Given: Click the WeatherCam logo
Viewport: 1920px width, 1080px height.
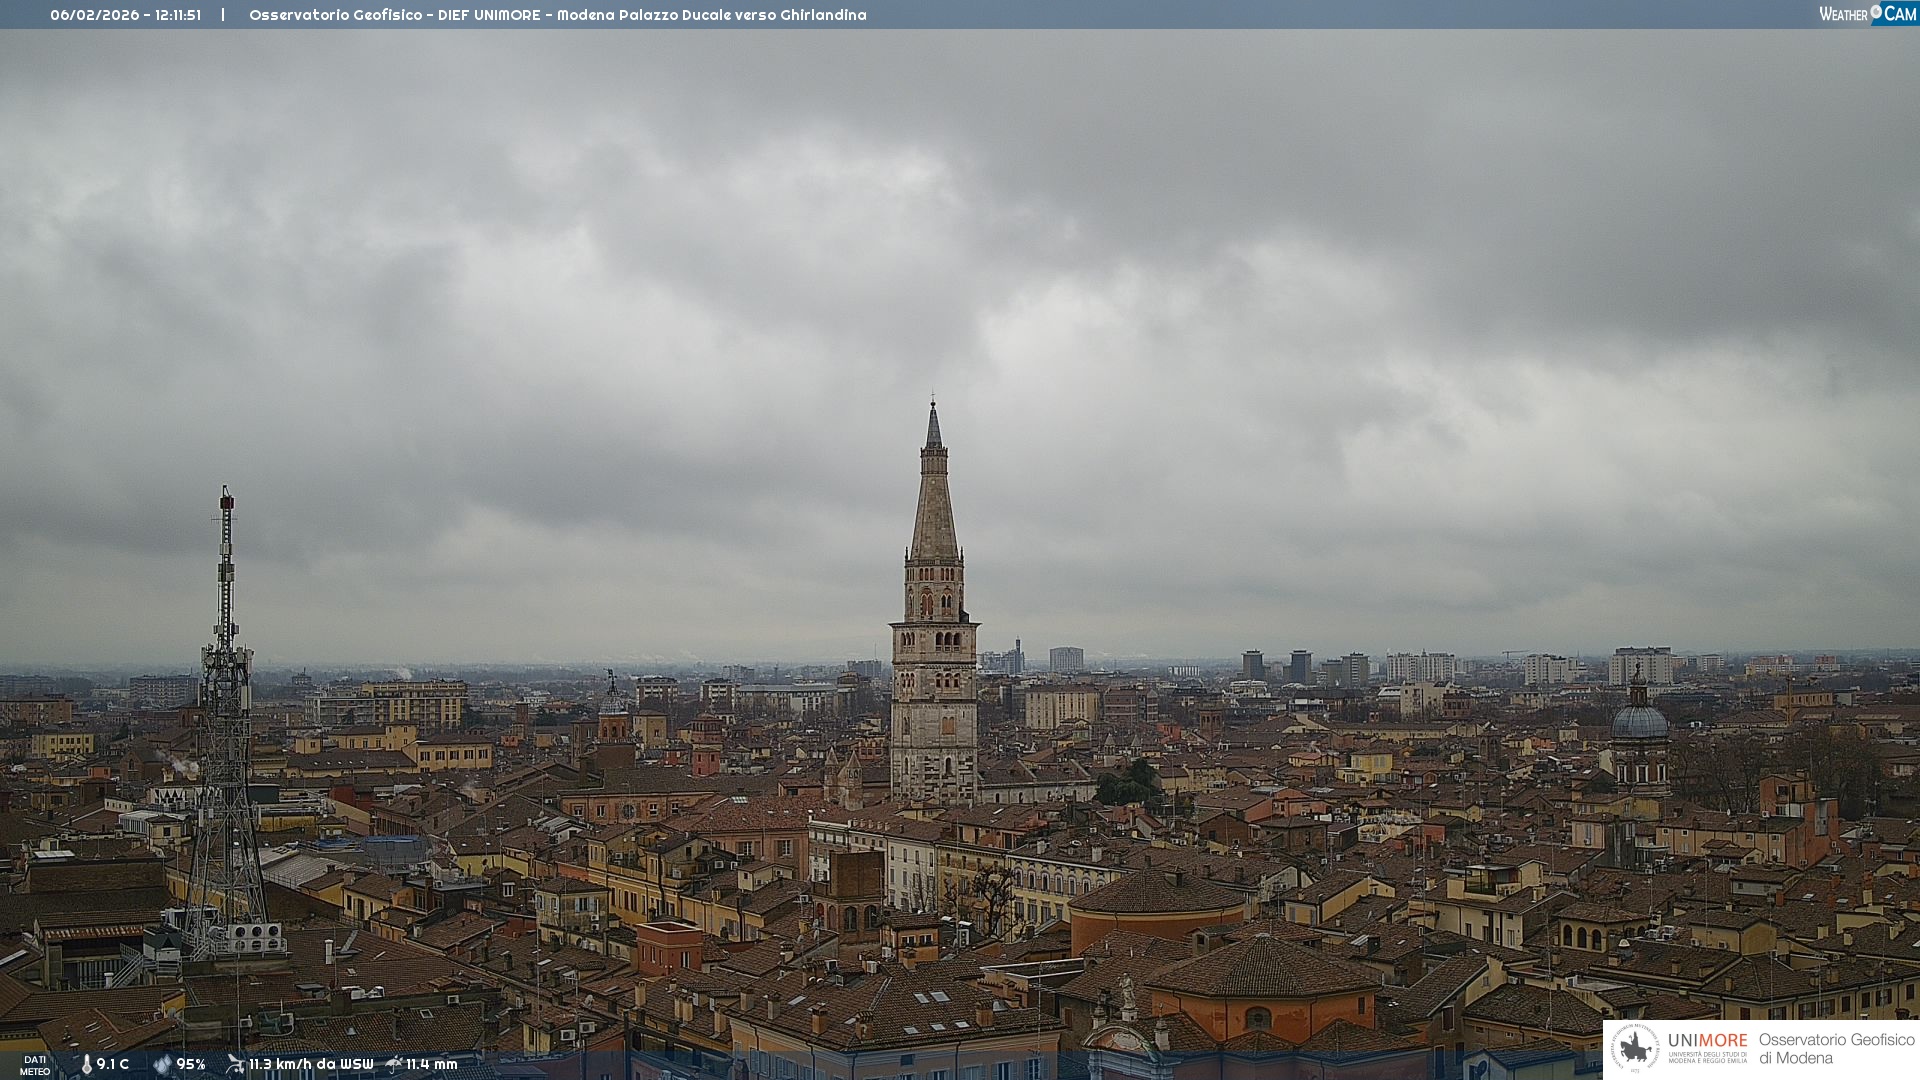Looking at the screenshot, I should point(1867,14).
